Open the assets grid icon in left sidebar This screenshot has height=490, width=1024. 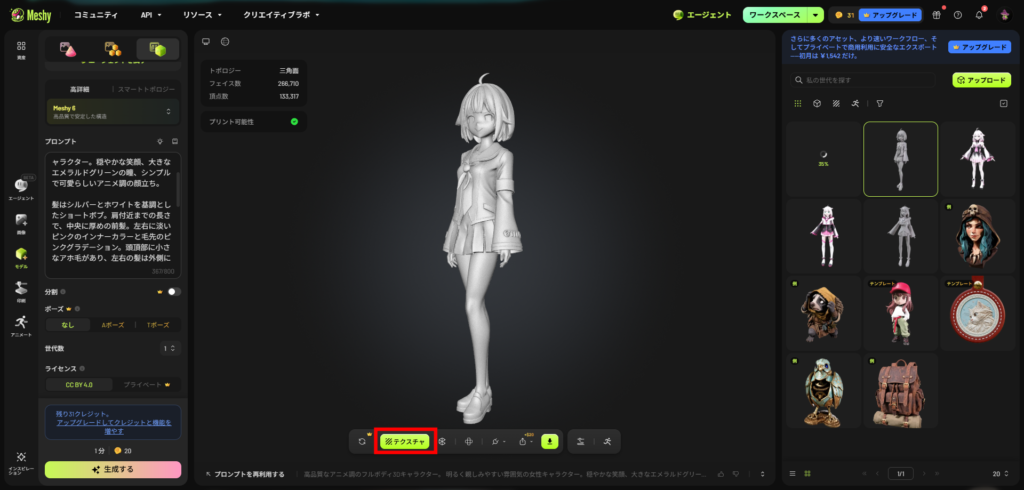21,50
